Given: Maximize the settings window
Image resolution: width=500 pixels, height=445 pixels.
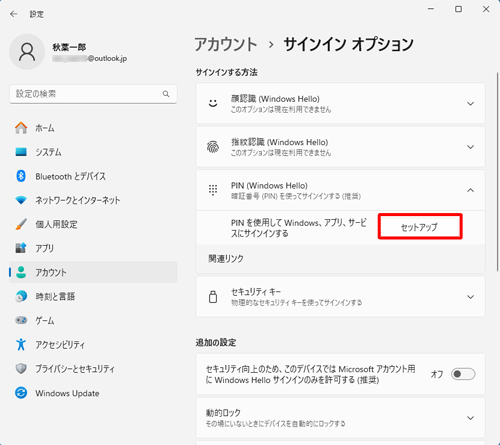Looking at the screenshot, I should pyautogui.click(x=459, y=9).
